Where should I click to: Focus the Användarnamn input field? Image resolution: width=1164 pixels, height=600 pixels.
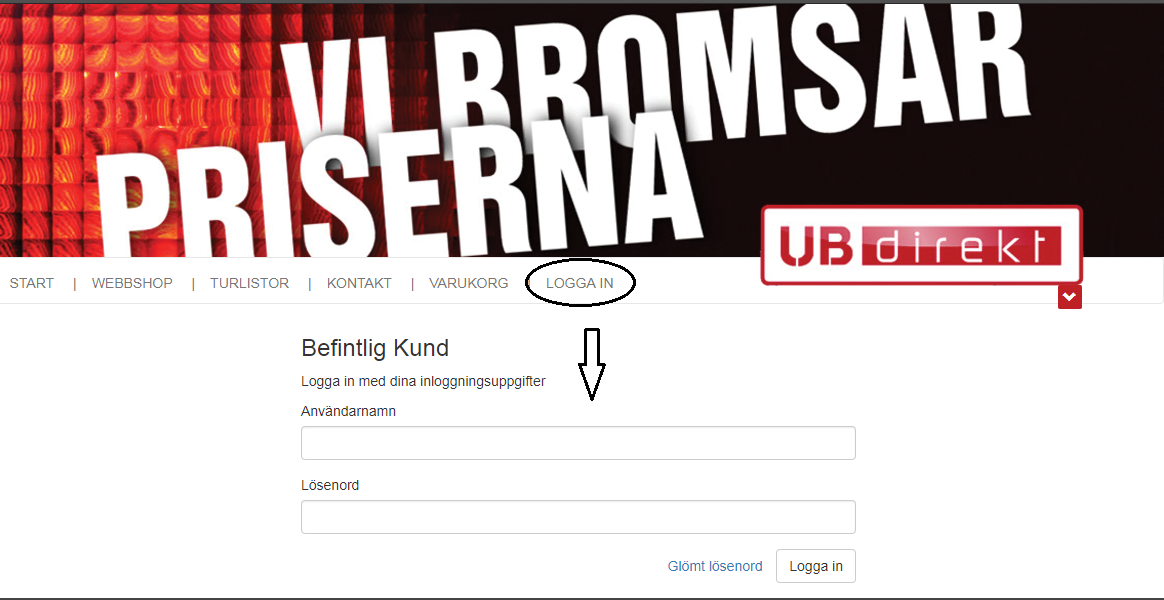(x=578, y=443)
